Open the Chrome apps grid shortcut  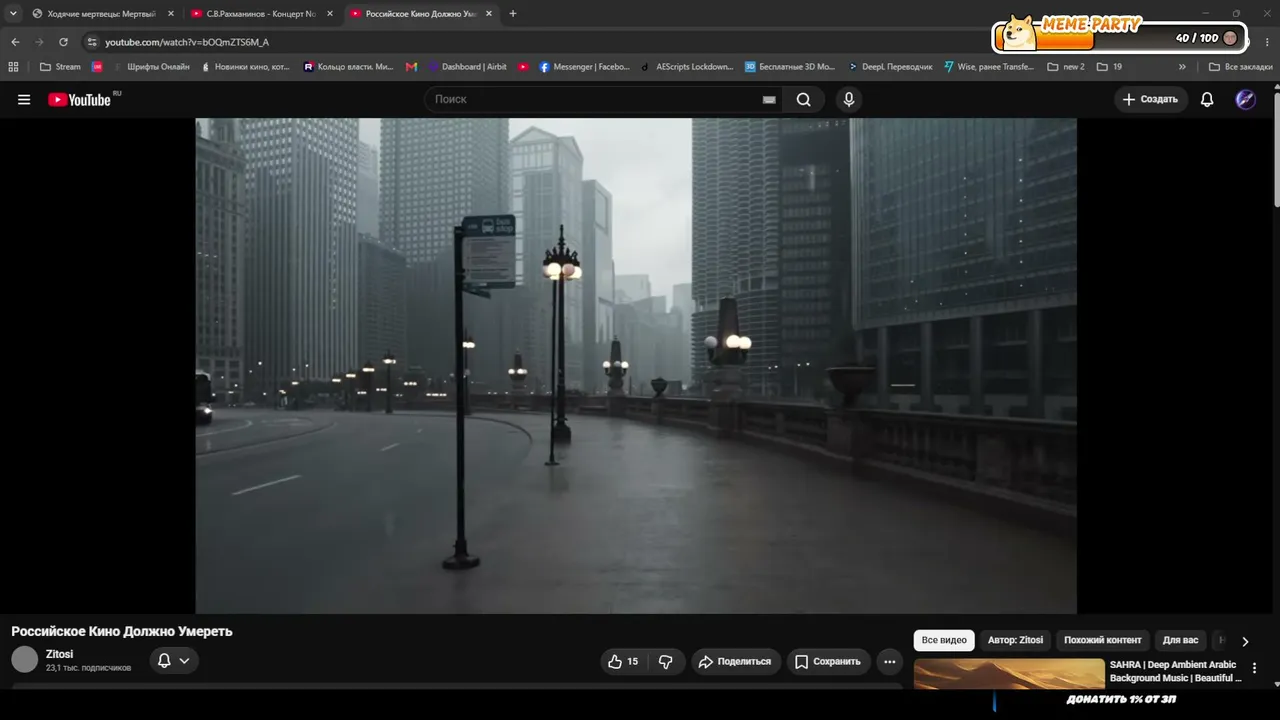click(13, 67)
